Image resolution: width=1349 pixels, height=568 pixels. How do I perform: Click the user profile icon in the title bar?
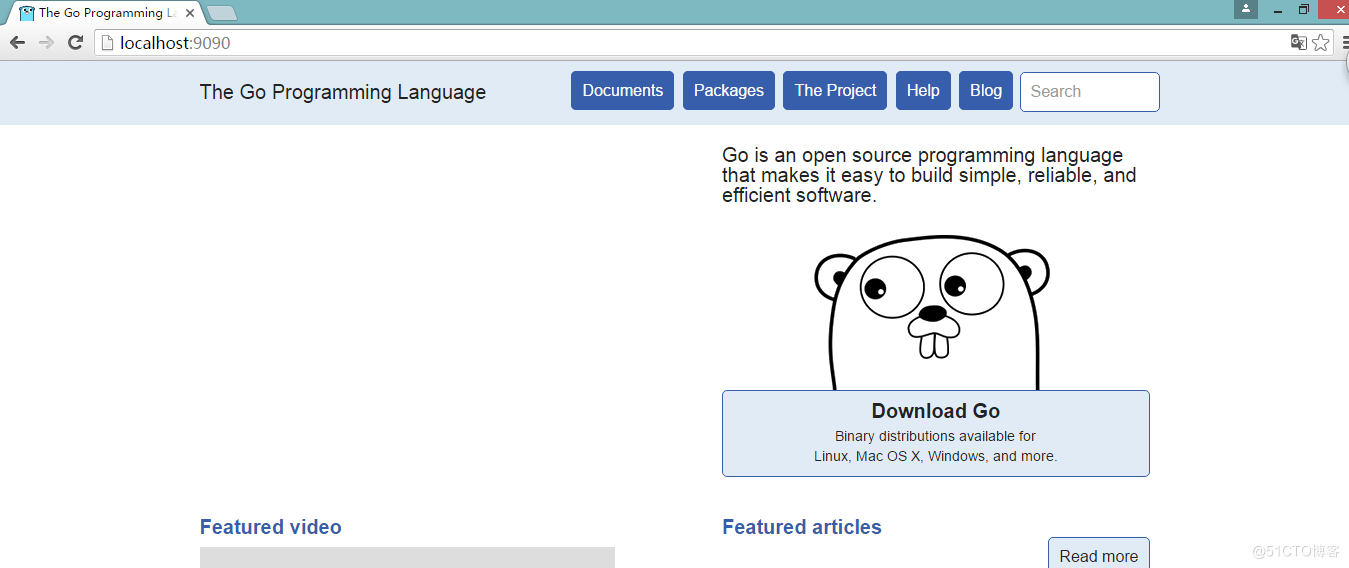pos(1246,9)
